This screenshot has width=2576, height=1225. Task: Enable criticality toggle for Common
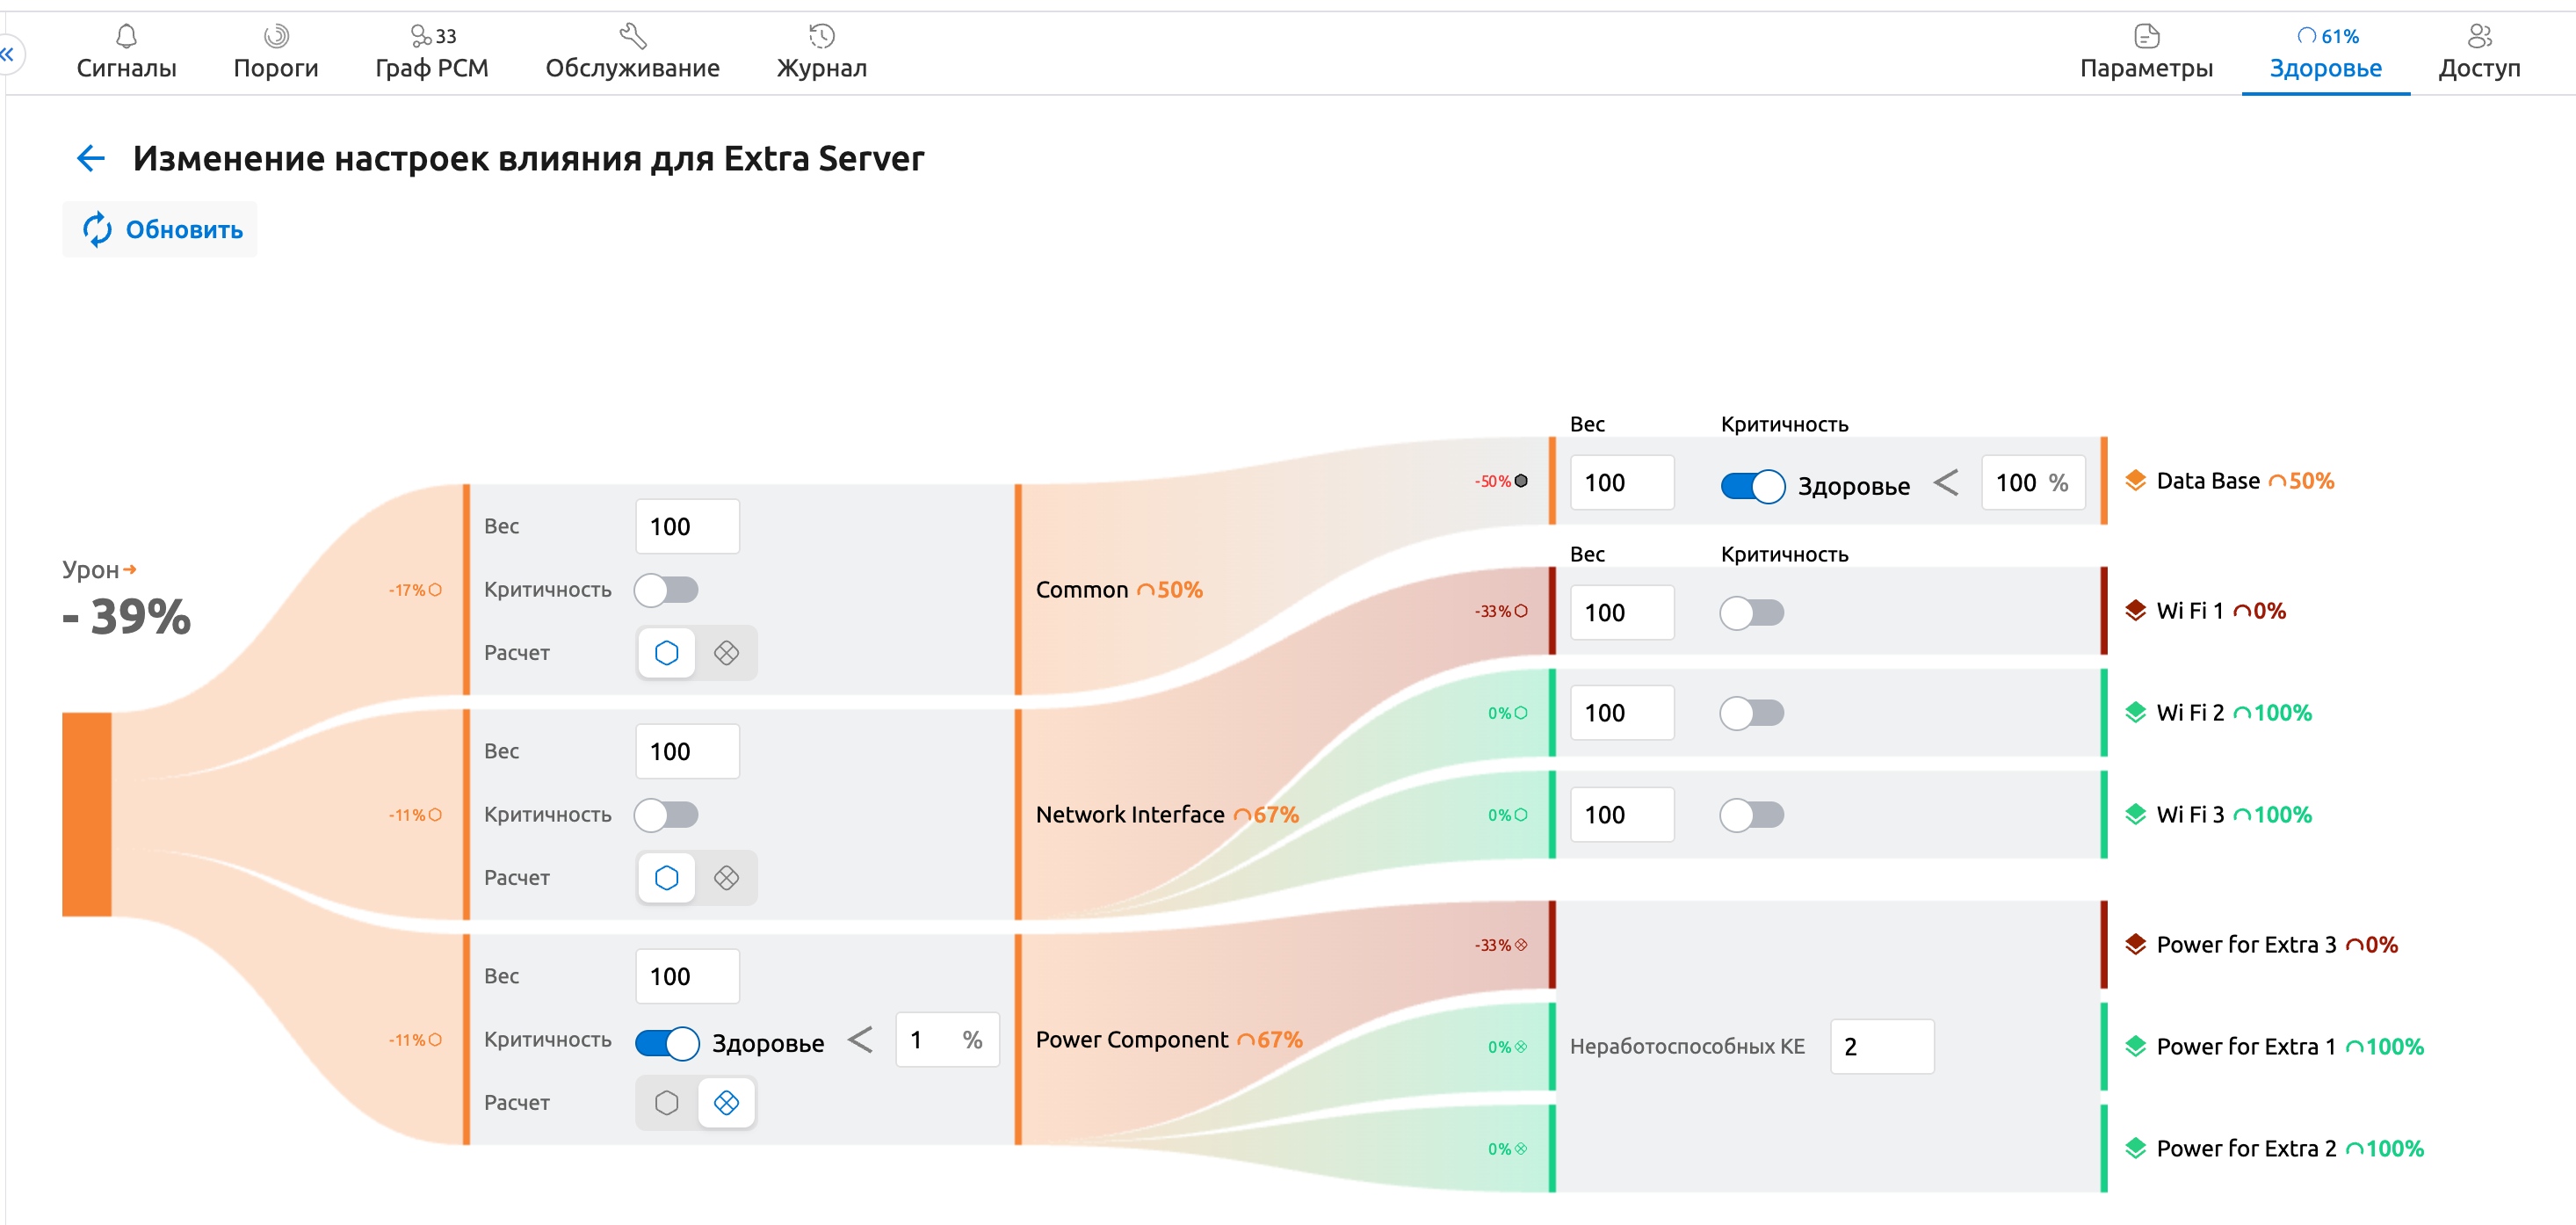[666, 590]
